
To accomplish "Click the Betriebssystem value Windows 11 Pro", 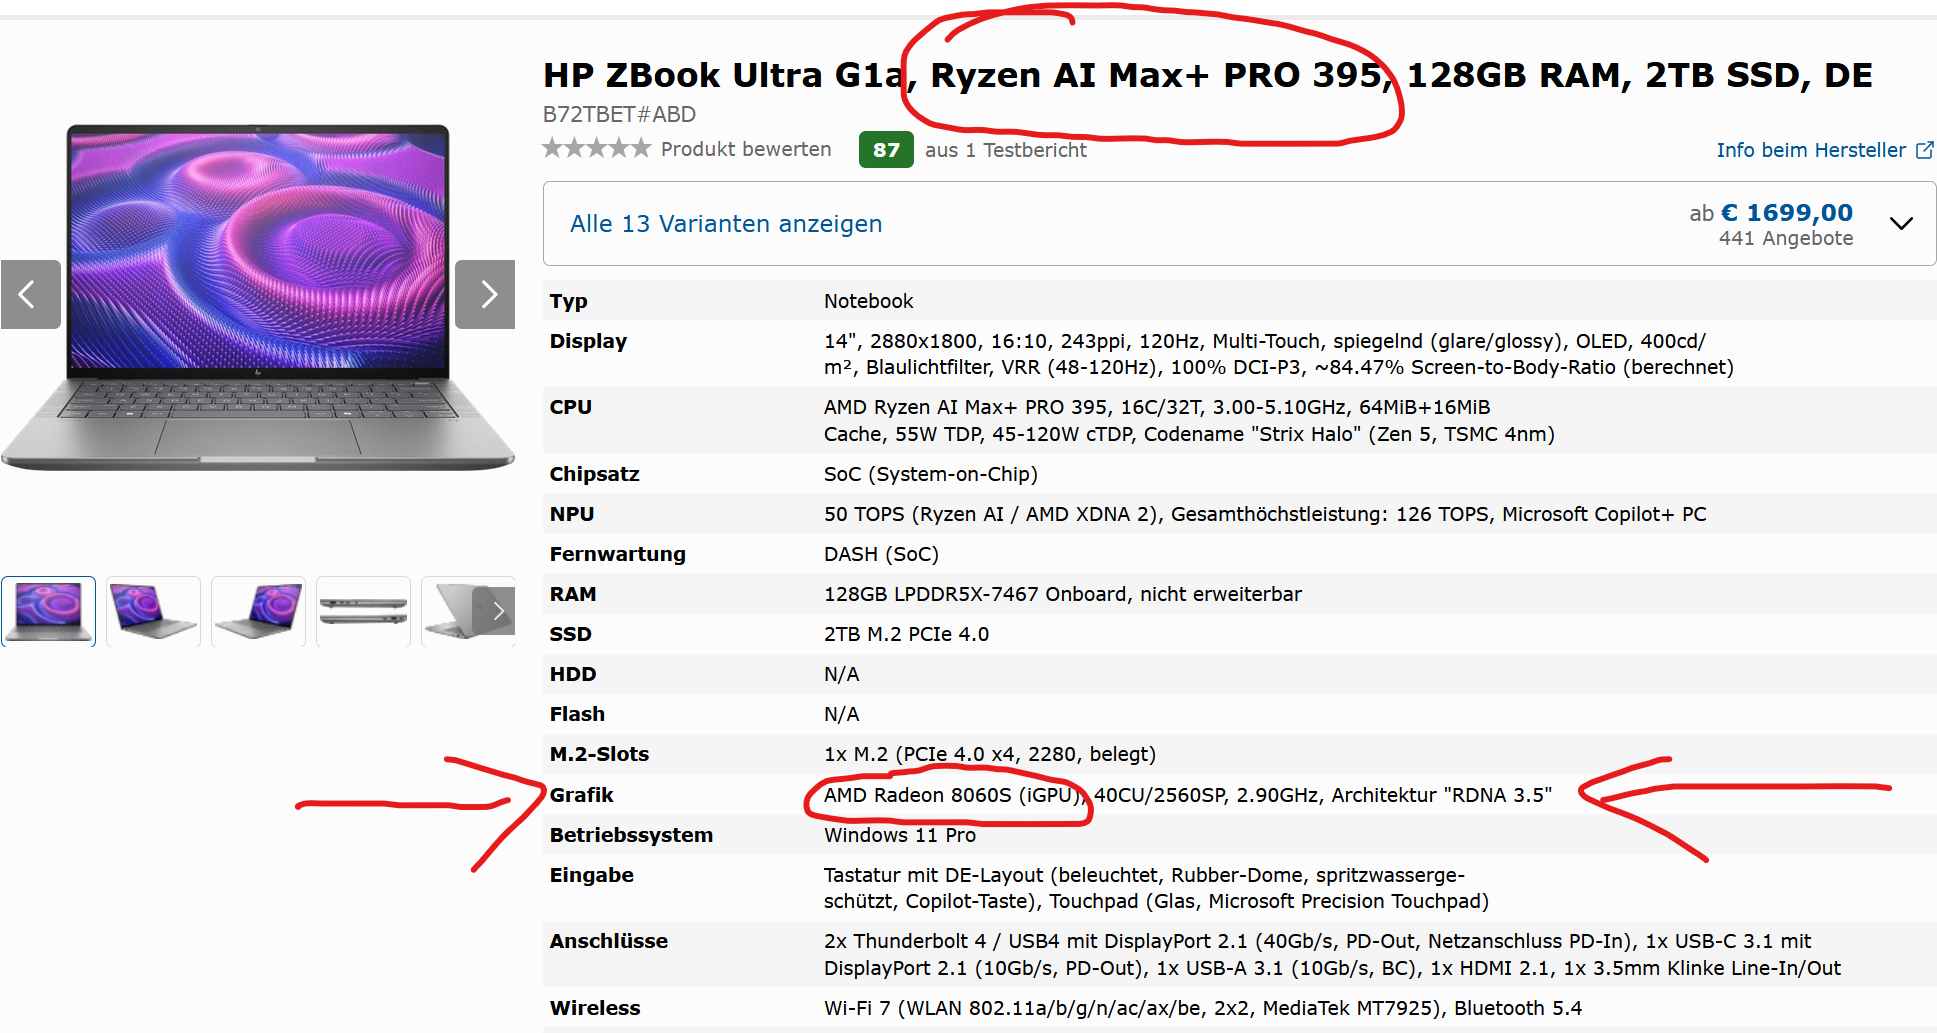I will click(899, 835).
